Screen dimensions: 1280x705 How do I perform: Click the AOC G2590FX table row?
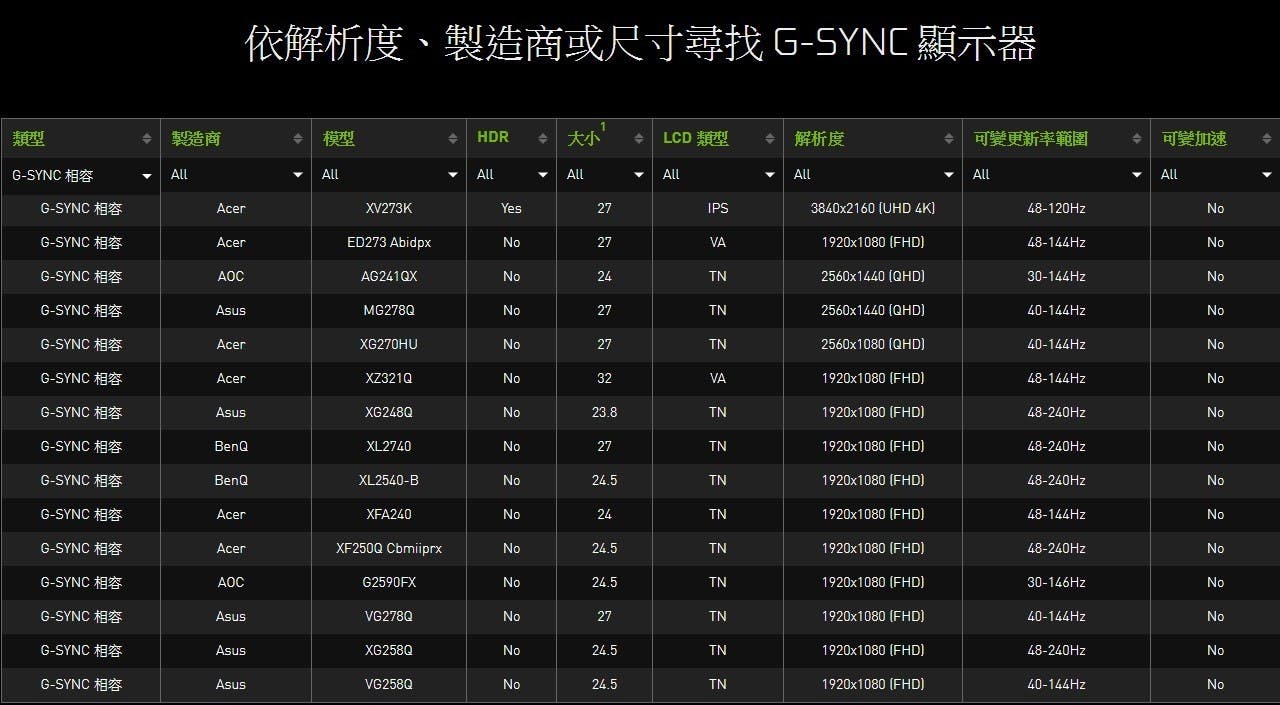(640, 583)
